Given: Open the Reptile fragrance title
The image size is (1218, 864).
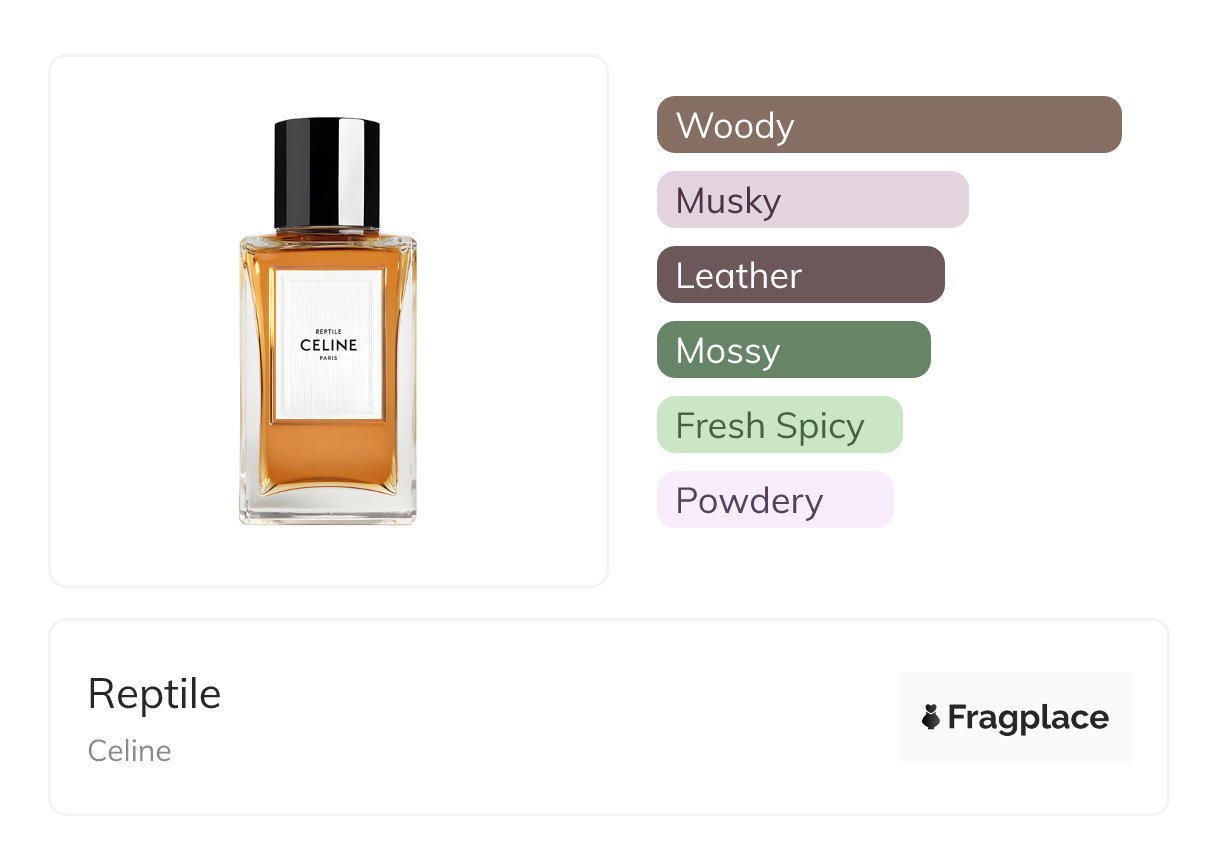Looking at the screenshot, I should tap(154, 693).
